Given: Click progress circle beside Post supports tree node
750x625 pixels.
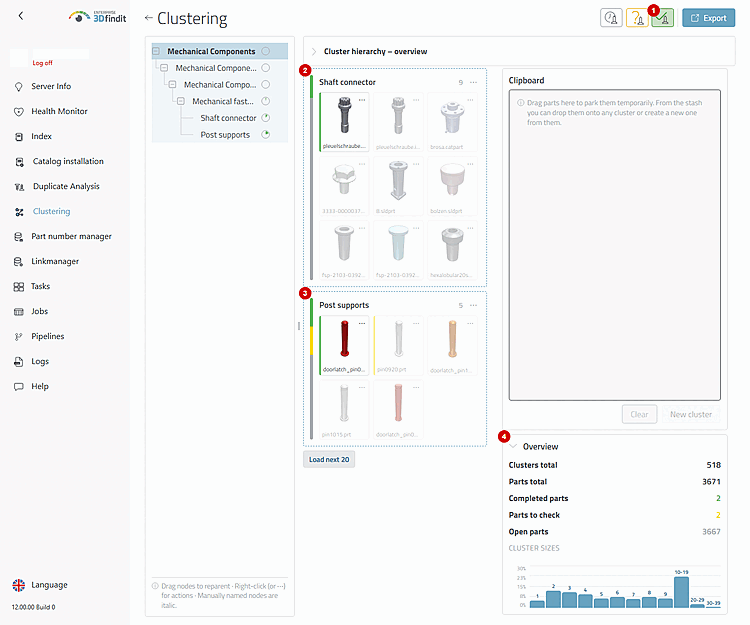Looking at the screenshot, I should pos(265,134).
